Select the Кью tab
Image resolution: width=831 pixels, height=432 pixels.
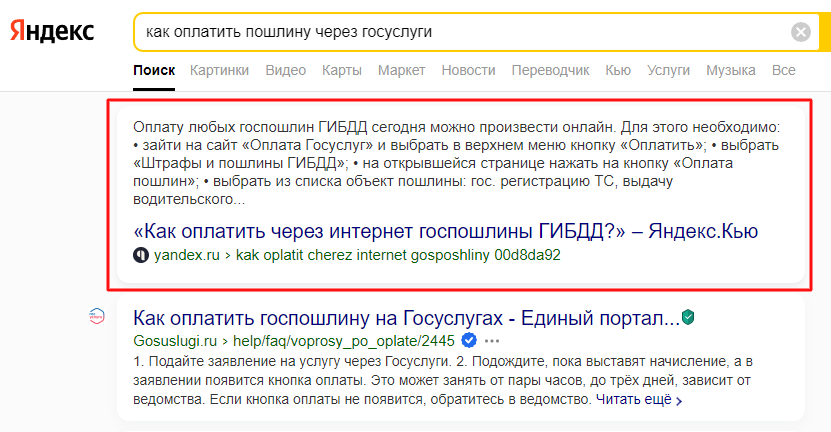click(618, 70)
